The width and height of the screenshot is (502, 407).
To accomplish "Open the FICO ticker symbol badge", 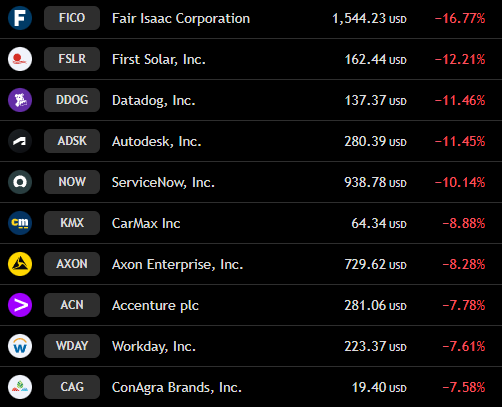I will coord(72,18).
